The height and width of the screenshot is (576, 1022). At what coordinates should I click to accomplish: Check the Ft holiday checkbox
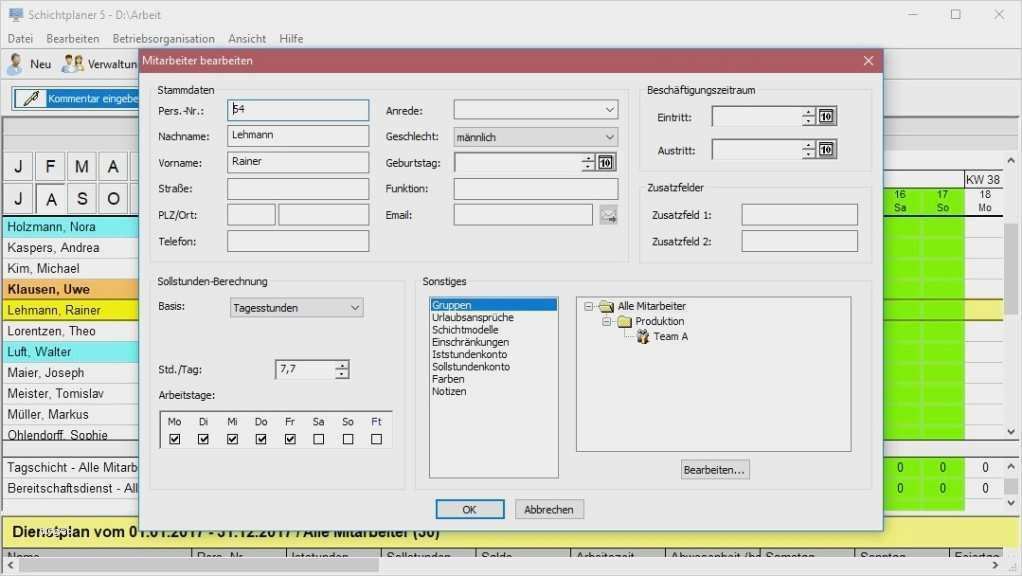(376, 438)
